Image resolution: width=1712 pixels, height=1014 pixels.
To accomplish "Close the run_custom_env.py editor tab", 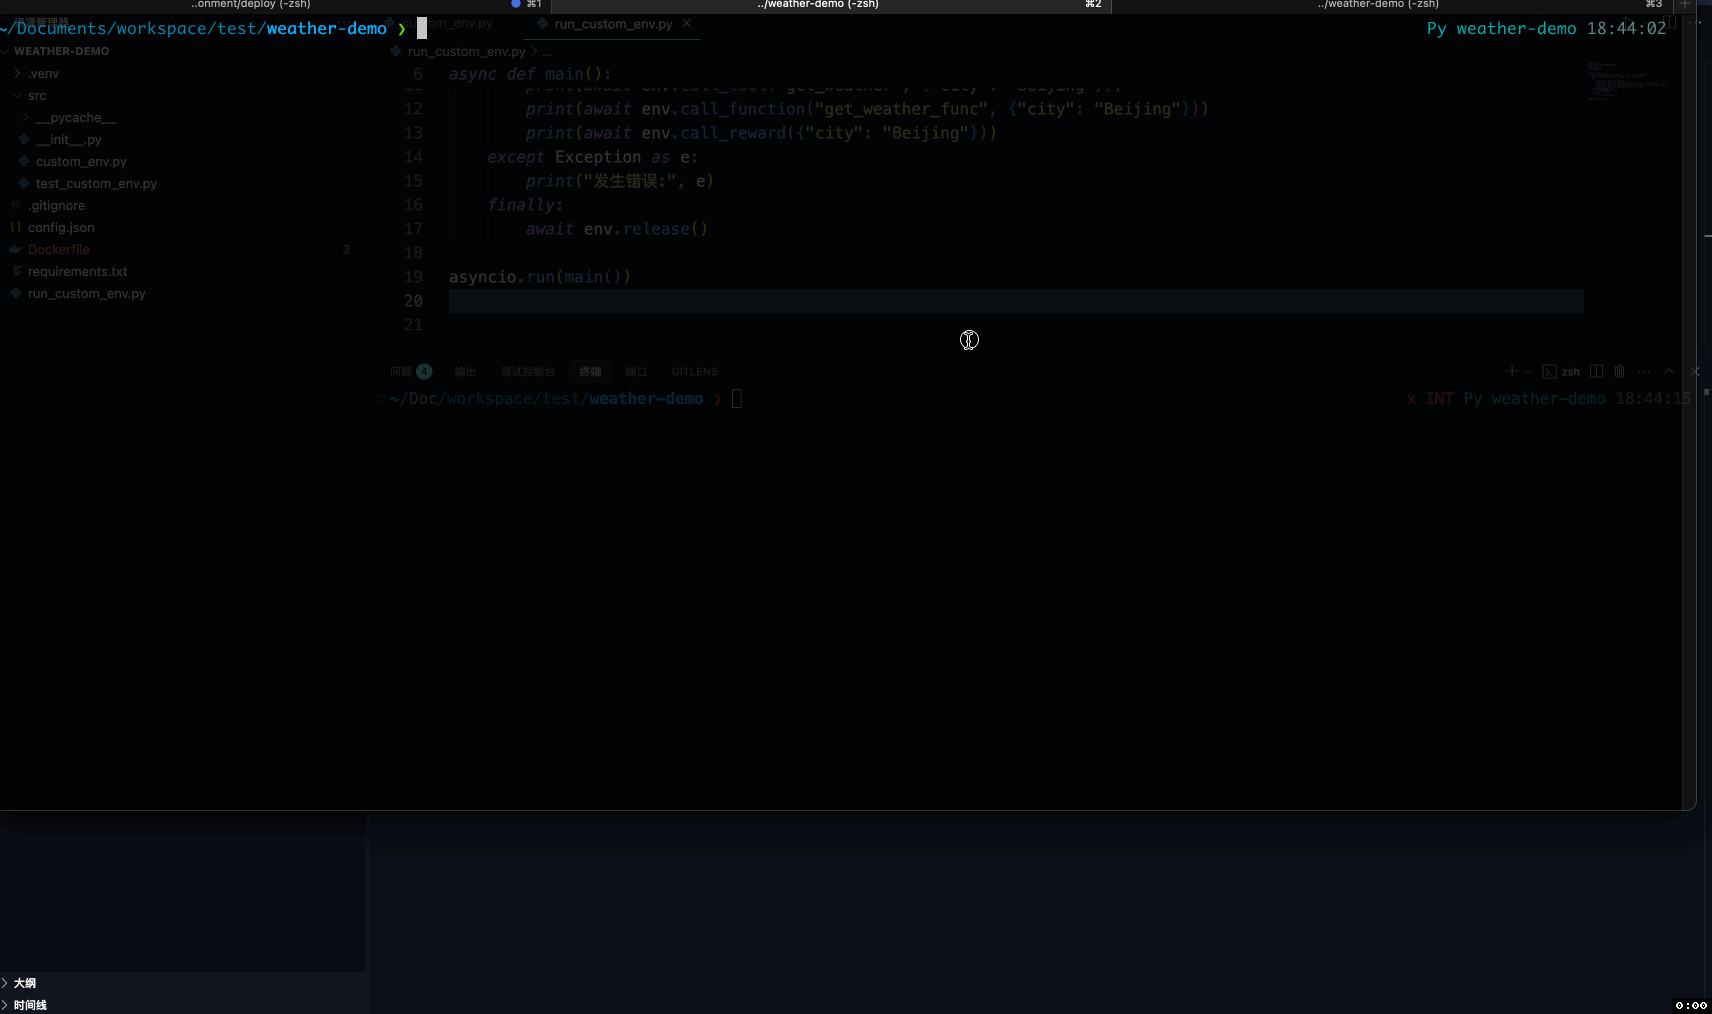I will tap(689, 23).
